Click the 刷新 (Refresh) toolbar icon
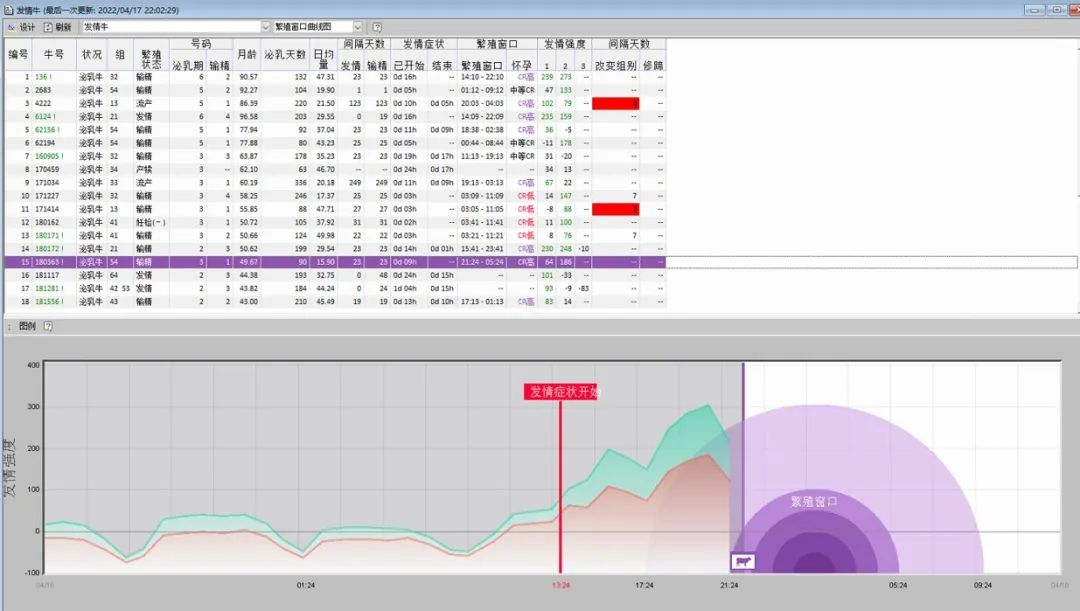The height and width of the screenshot is (611, 1080). (48, 27)
